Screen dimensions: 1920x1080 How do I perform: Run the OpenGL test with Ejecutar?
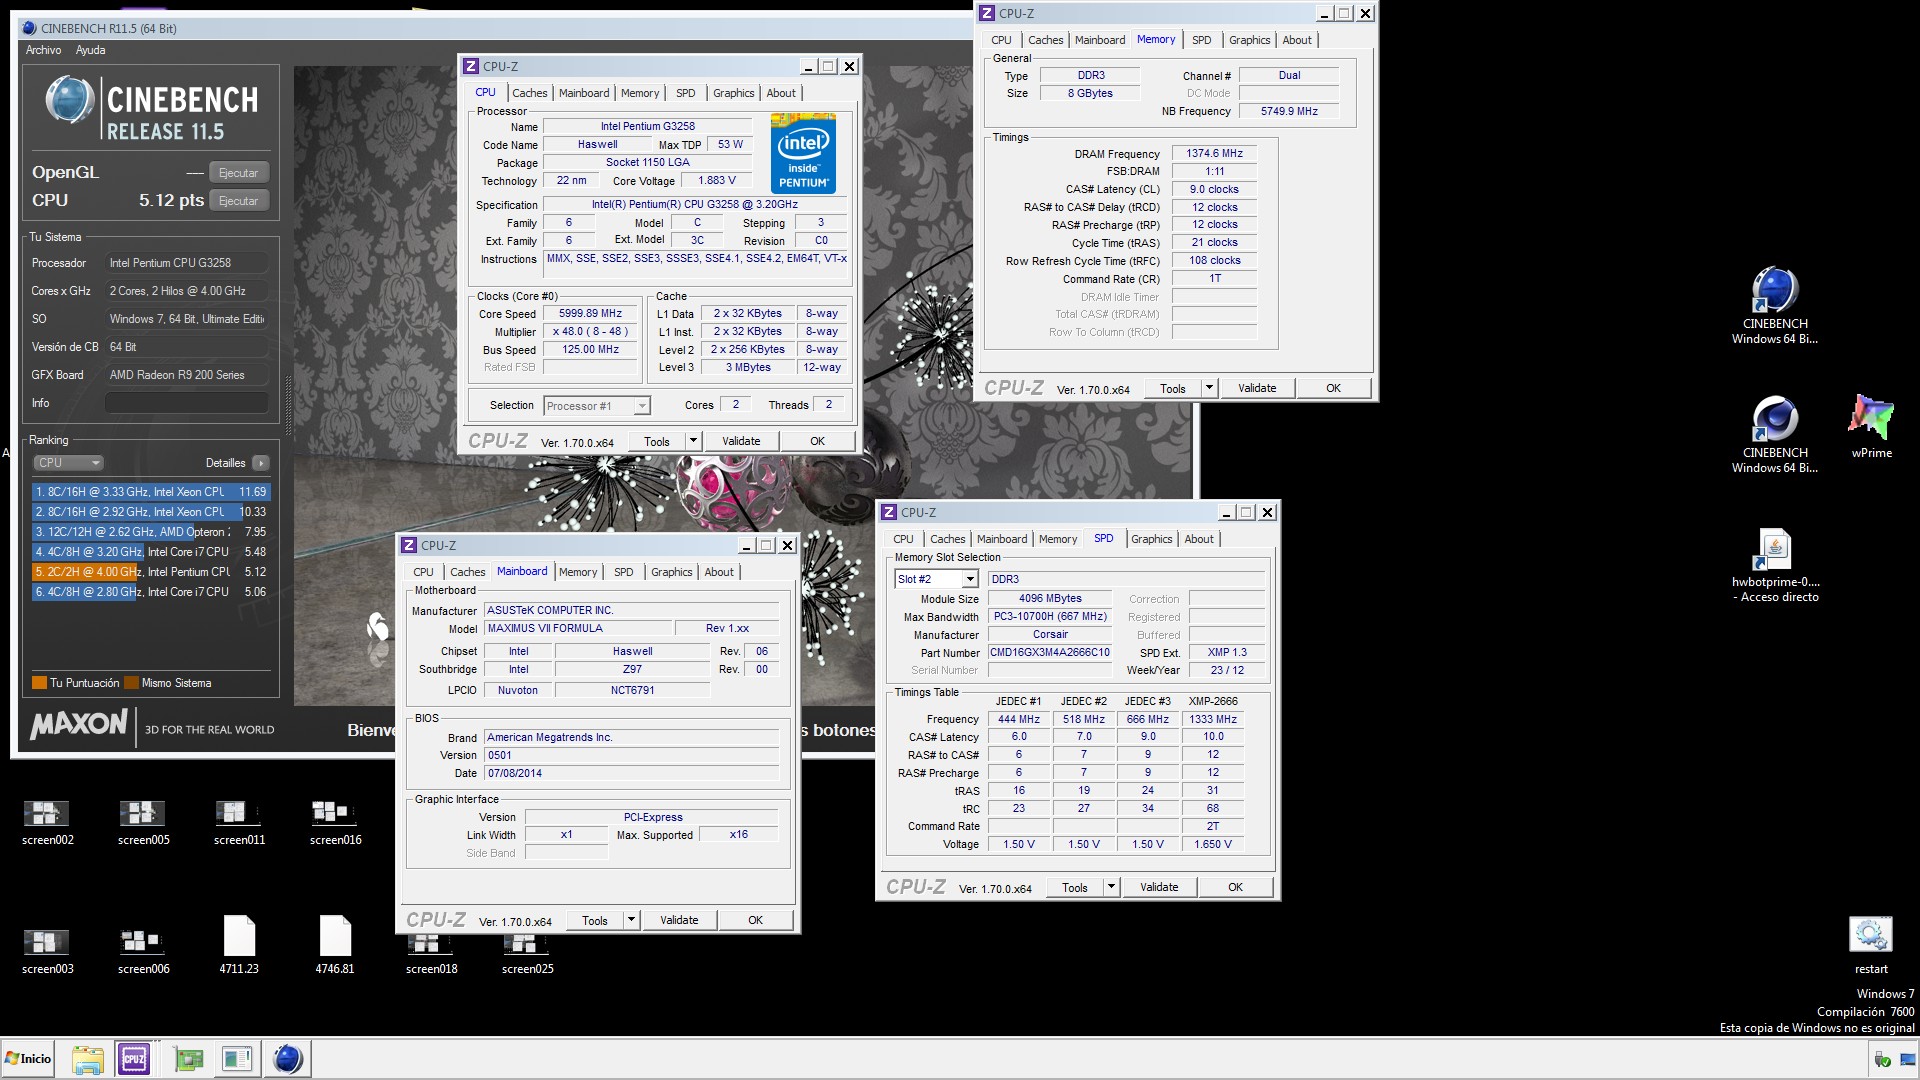point(238,173)
